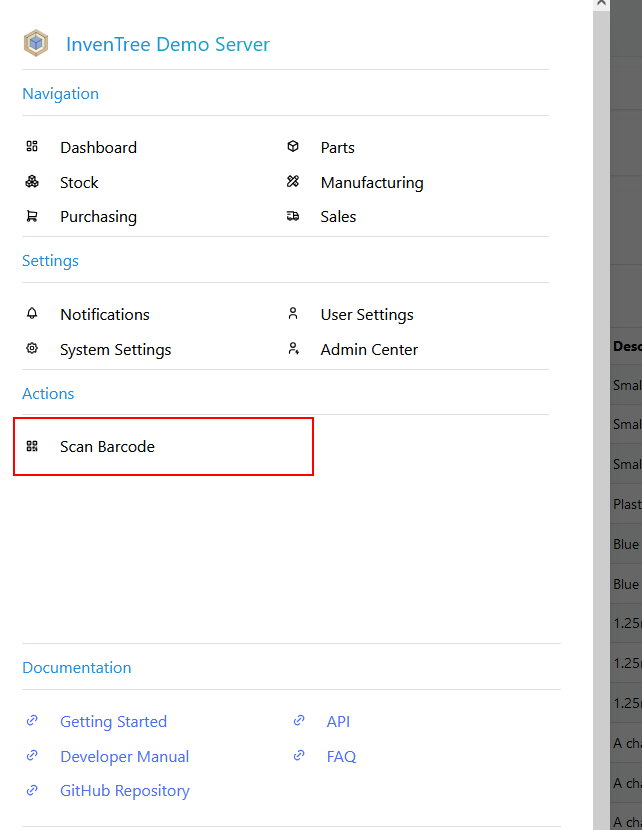Click the Purchasing cart icon

pos(32,216)
